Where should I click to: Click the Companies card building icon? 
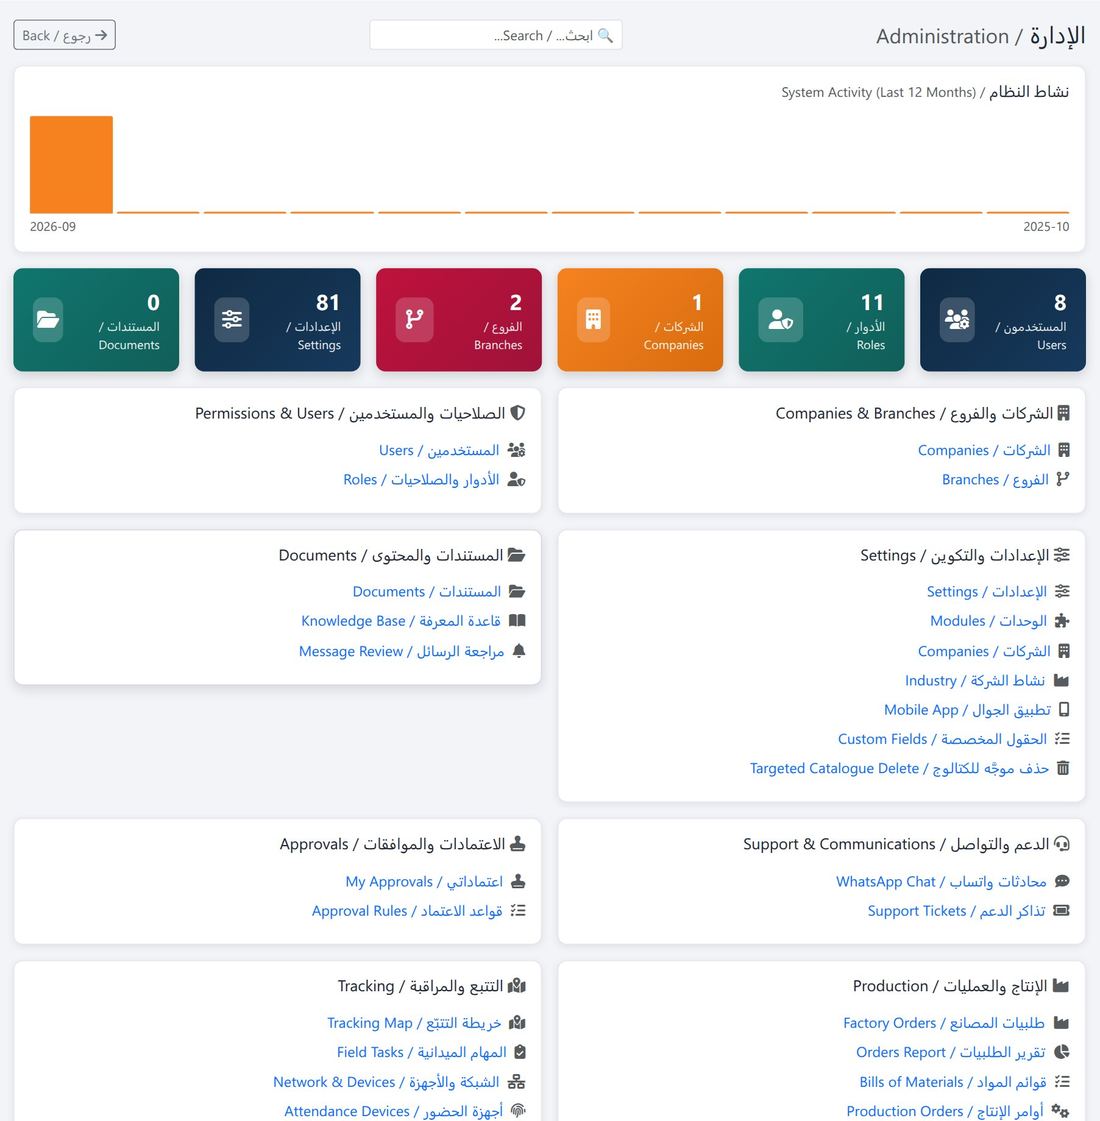point(593,319)
